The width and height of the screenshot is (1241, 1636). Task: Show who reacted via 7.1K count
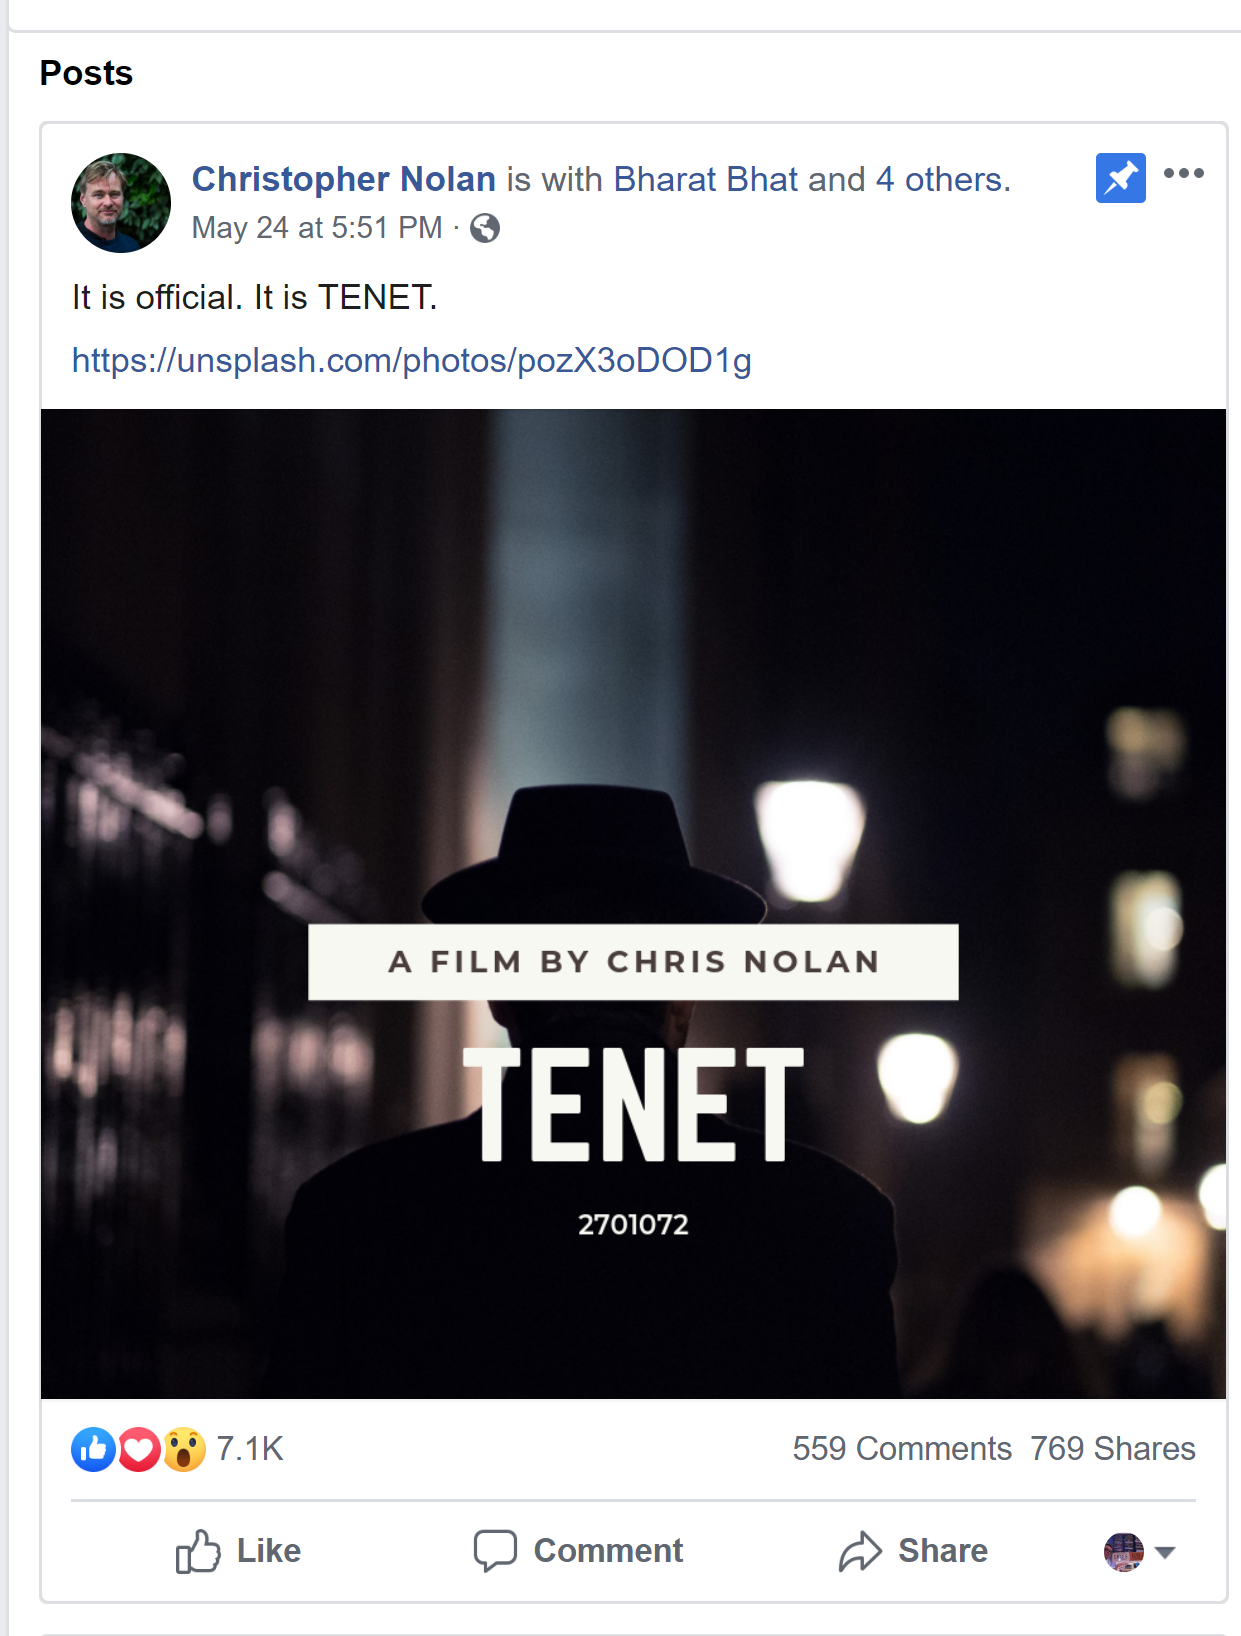pos(250,1448)
